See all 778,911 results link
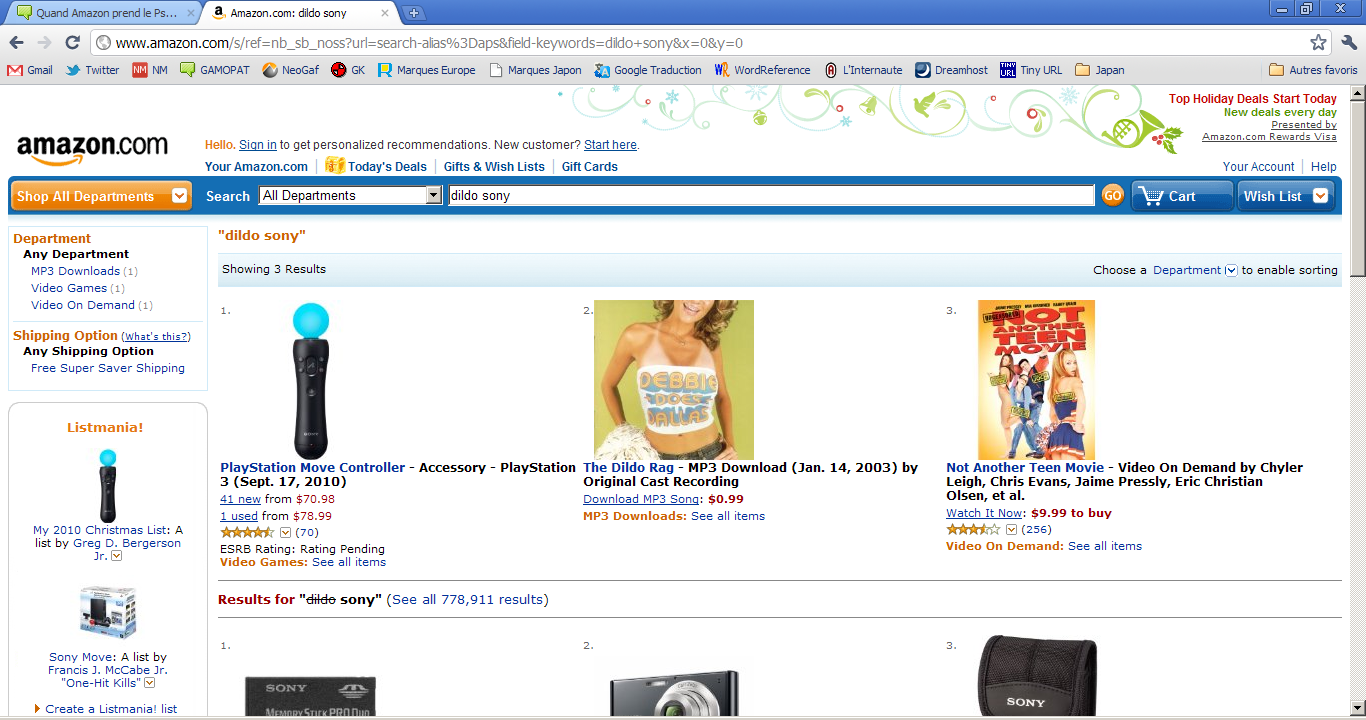Screen dimensions: 1366x720 click(x=467, y=600)
